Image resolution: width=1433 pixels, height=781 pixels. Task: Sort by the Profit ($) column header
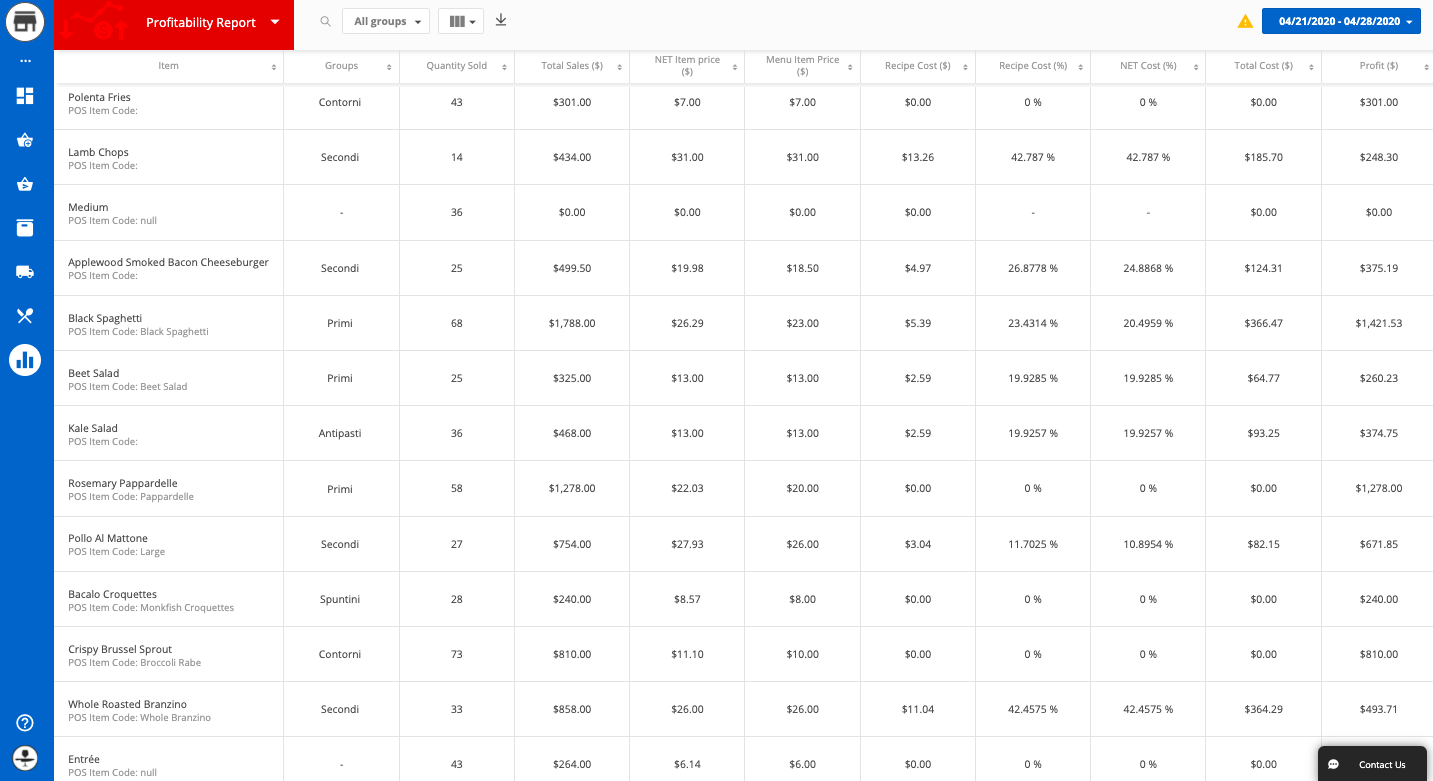[1378, 66]
